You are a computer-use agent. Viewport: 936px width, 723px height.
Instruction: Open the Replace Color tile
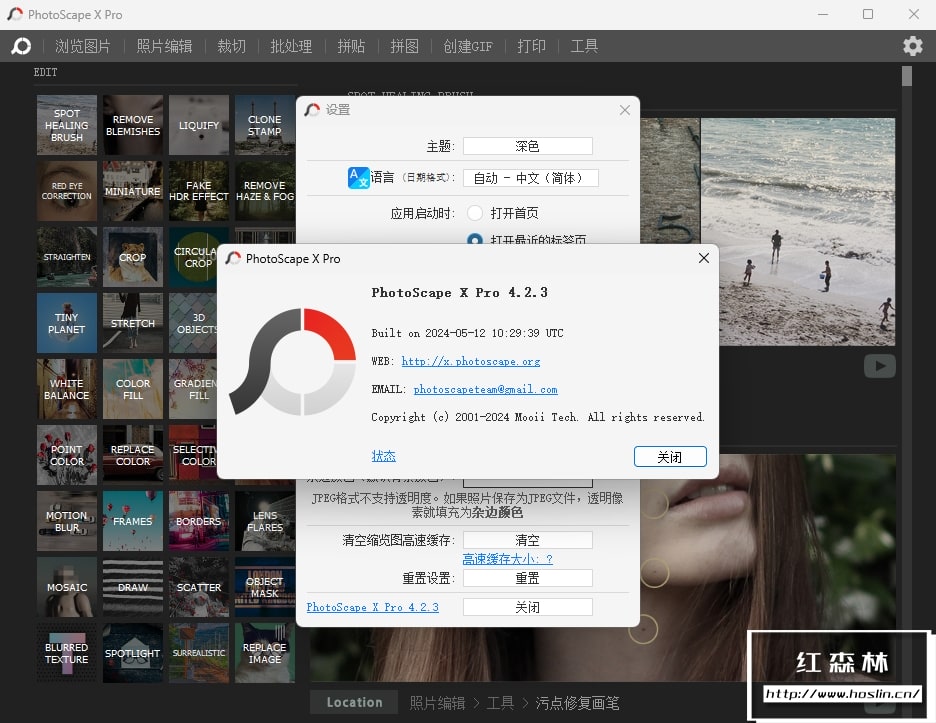pyautogui.click(x=133, y=455)
